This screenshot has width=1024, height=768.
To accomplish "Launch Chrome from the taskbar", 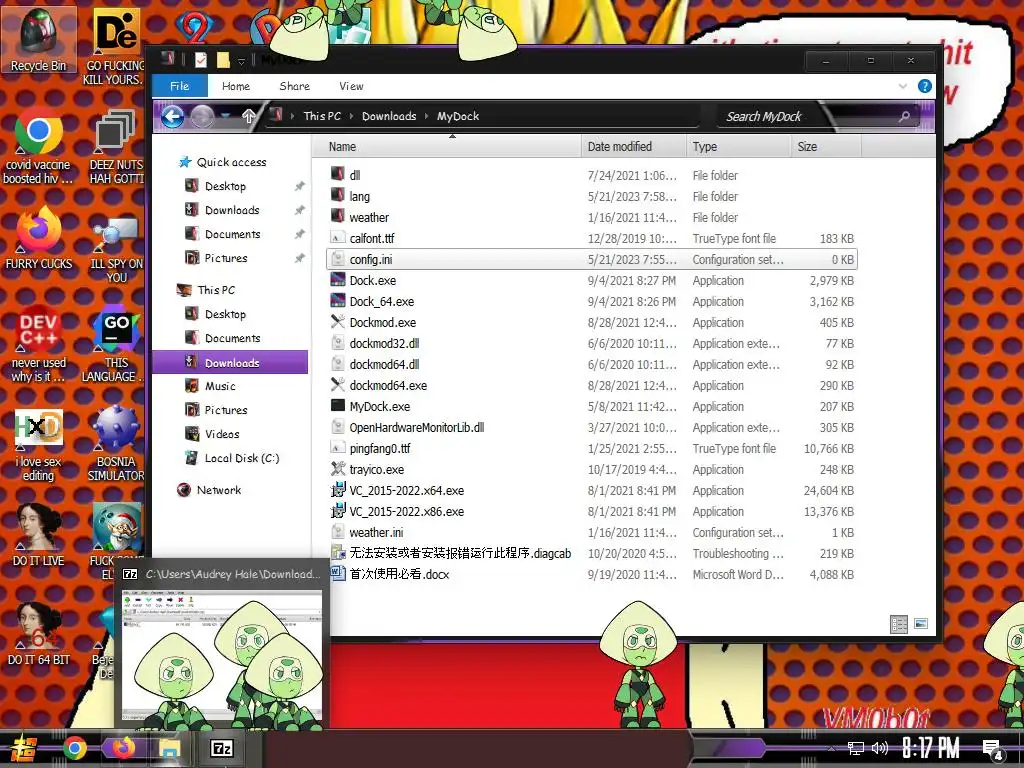I will (x=74, y=748).
